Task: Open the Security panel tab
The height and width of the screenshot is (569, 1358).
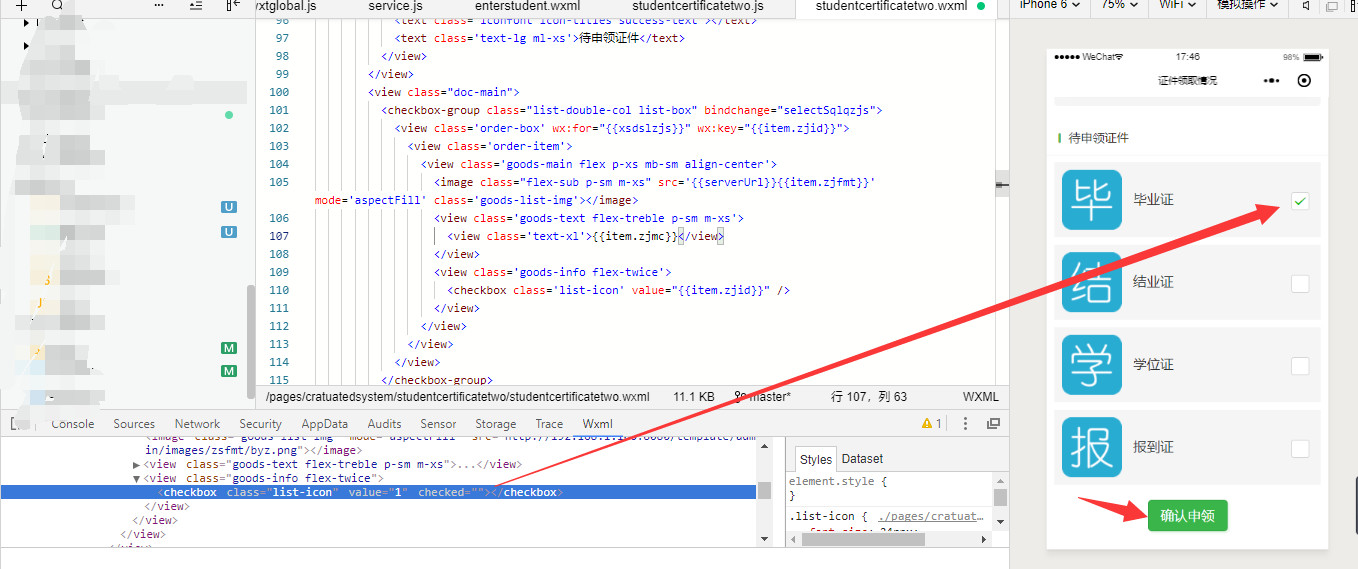Action: [260, 424]
